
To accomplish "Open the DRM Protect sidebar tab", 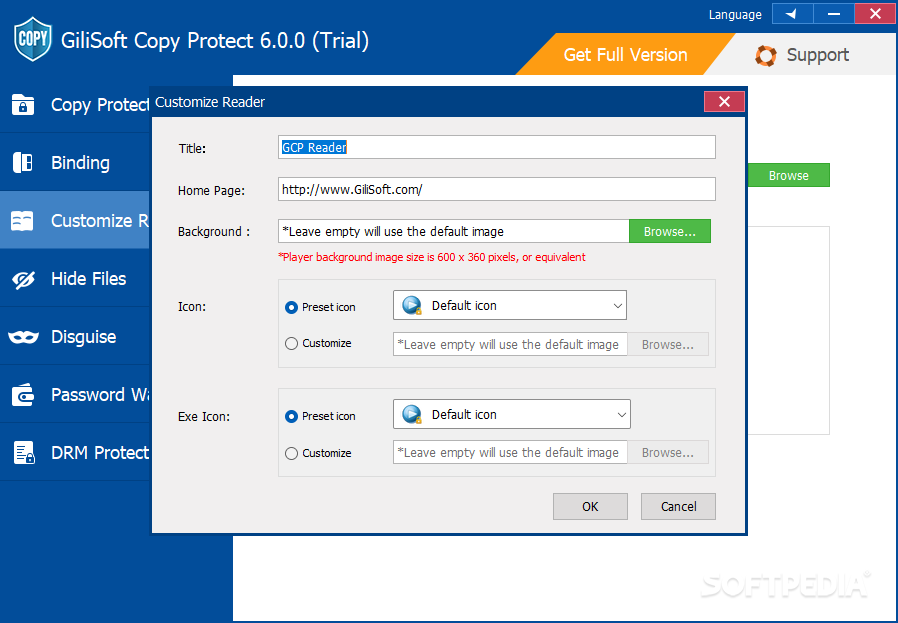I will (74, 452).
